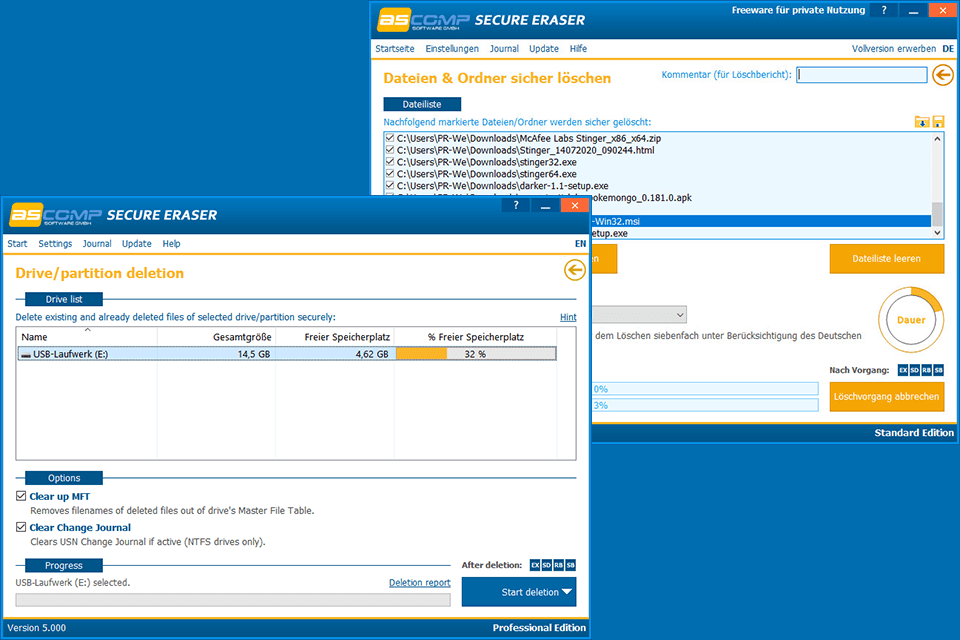Uncheck stinger32.exe in the file list

pyautogui.click(x=390, y=162)
